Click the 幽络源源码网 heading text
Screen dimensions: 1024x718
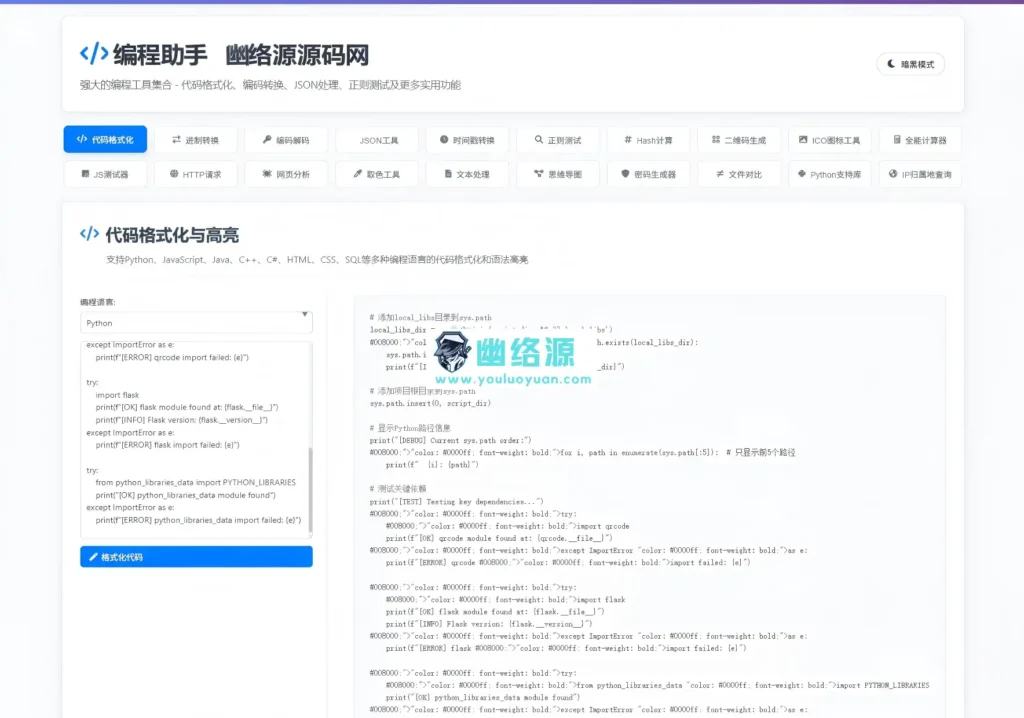[297, 55]
